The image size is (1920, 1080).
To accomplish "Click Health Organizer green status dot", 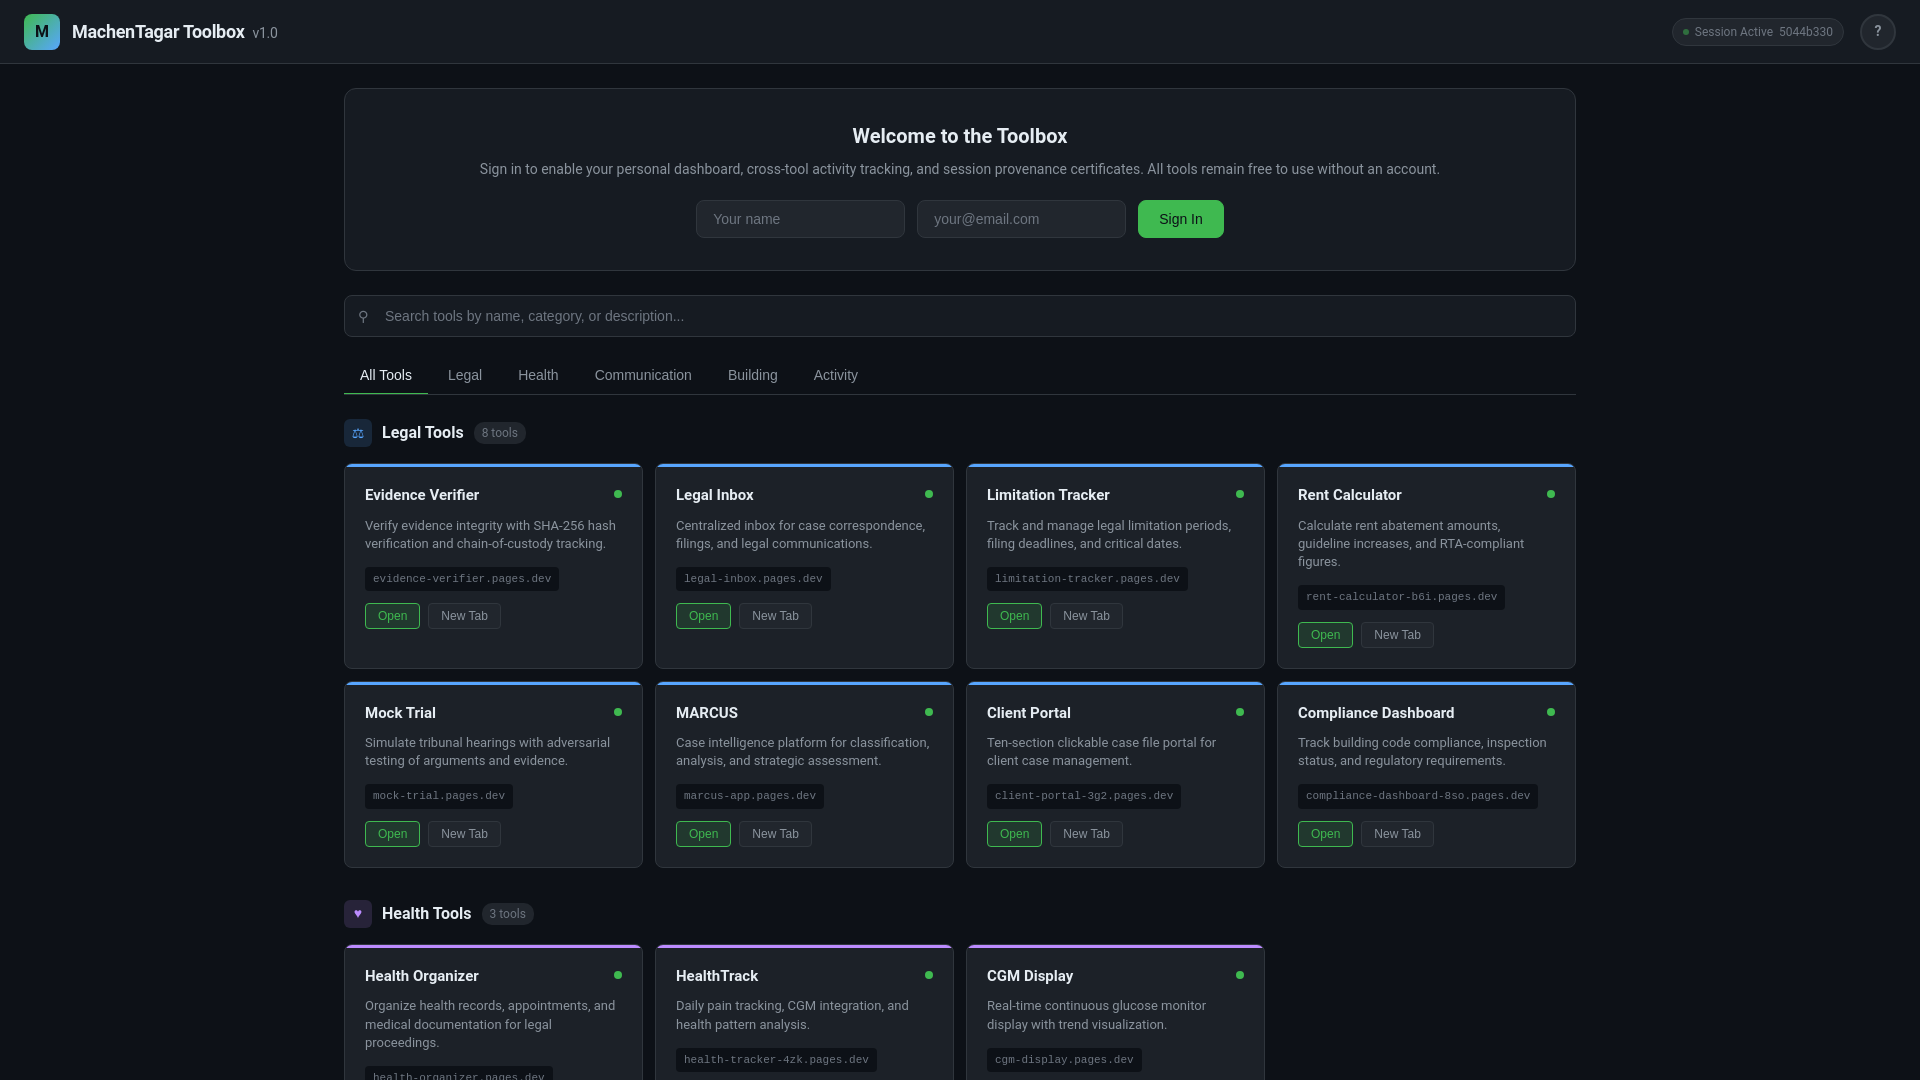I will click(618, 975).
